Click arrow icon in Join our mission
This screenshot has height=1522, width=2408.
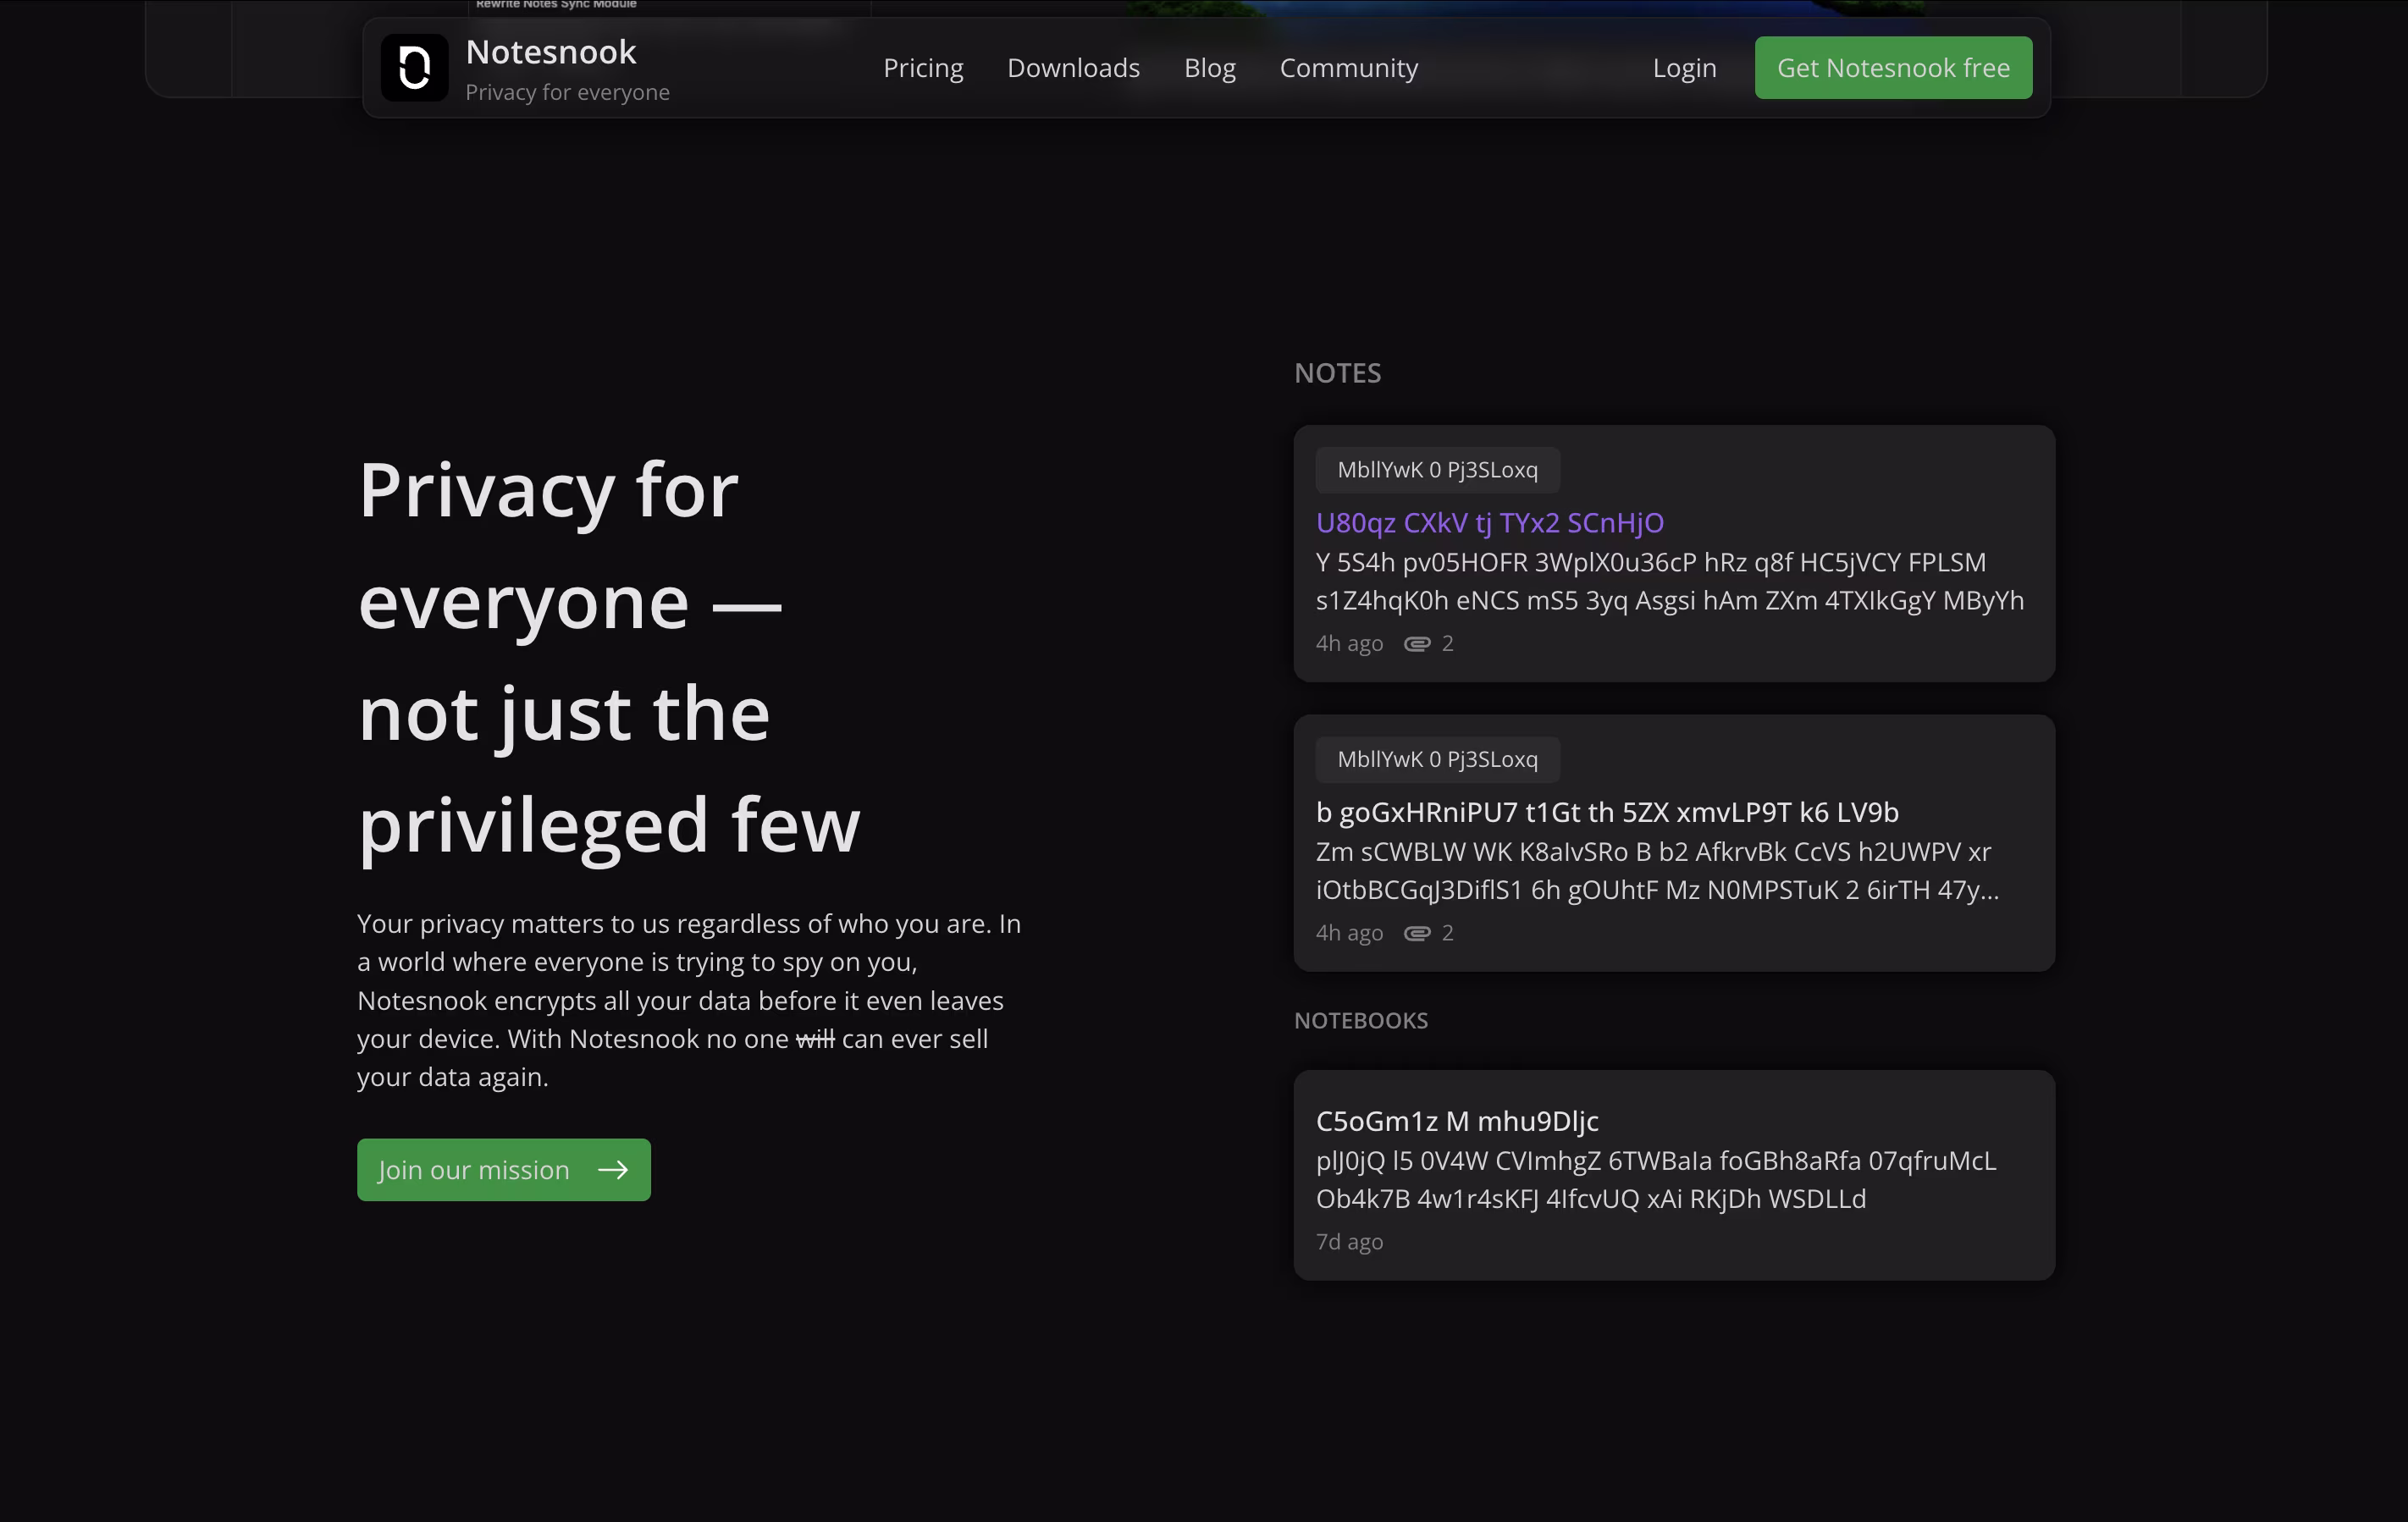(x=613, y=1170)
